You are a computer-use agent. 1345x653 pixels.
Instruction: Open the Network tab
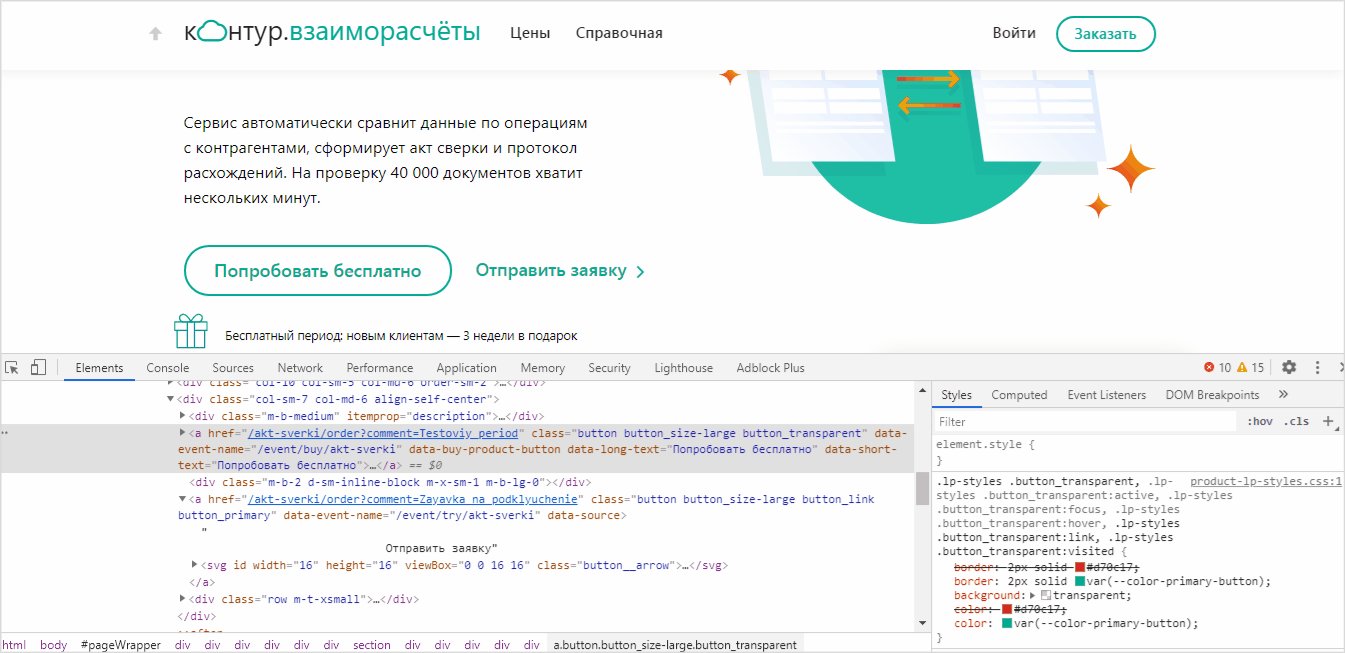tap(300, 367)
